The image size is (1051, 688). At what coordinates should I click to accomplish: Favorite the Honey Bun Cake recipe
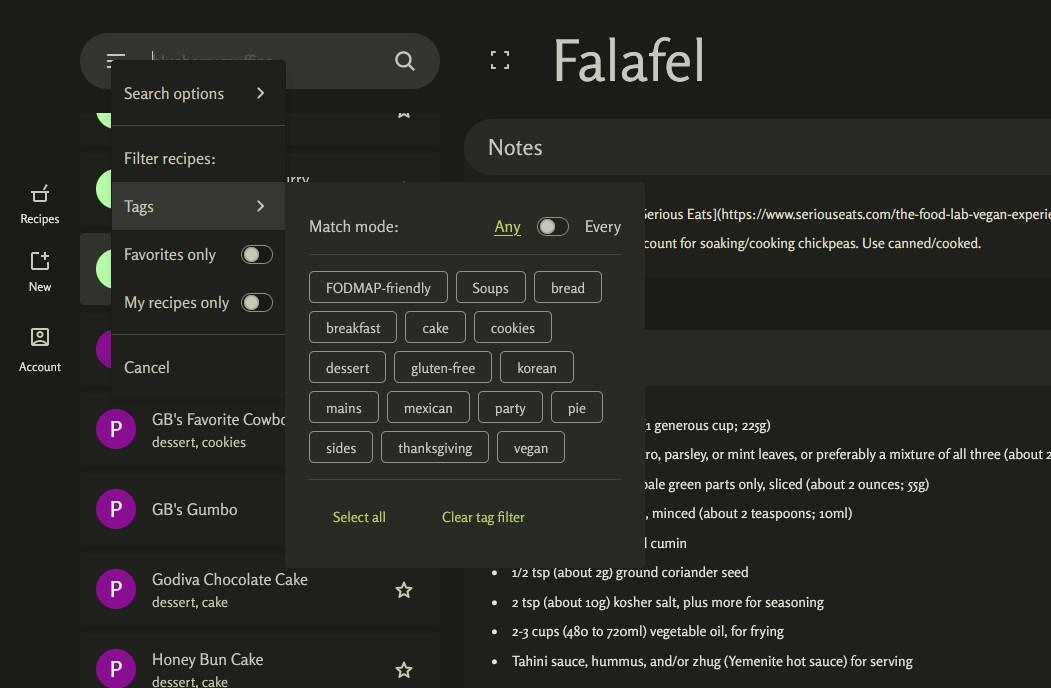404,670
